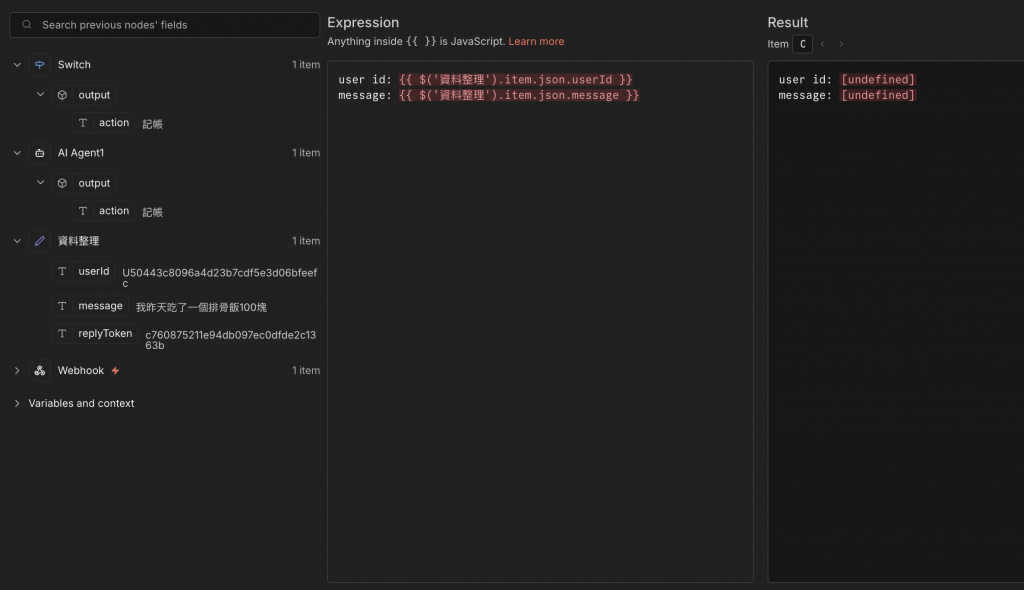Screen dimensions: 1024x590
Task: Click the 1 item count for Webhook
Action: coord(306,370)
